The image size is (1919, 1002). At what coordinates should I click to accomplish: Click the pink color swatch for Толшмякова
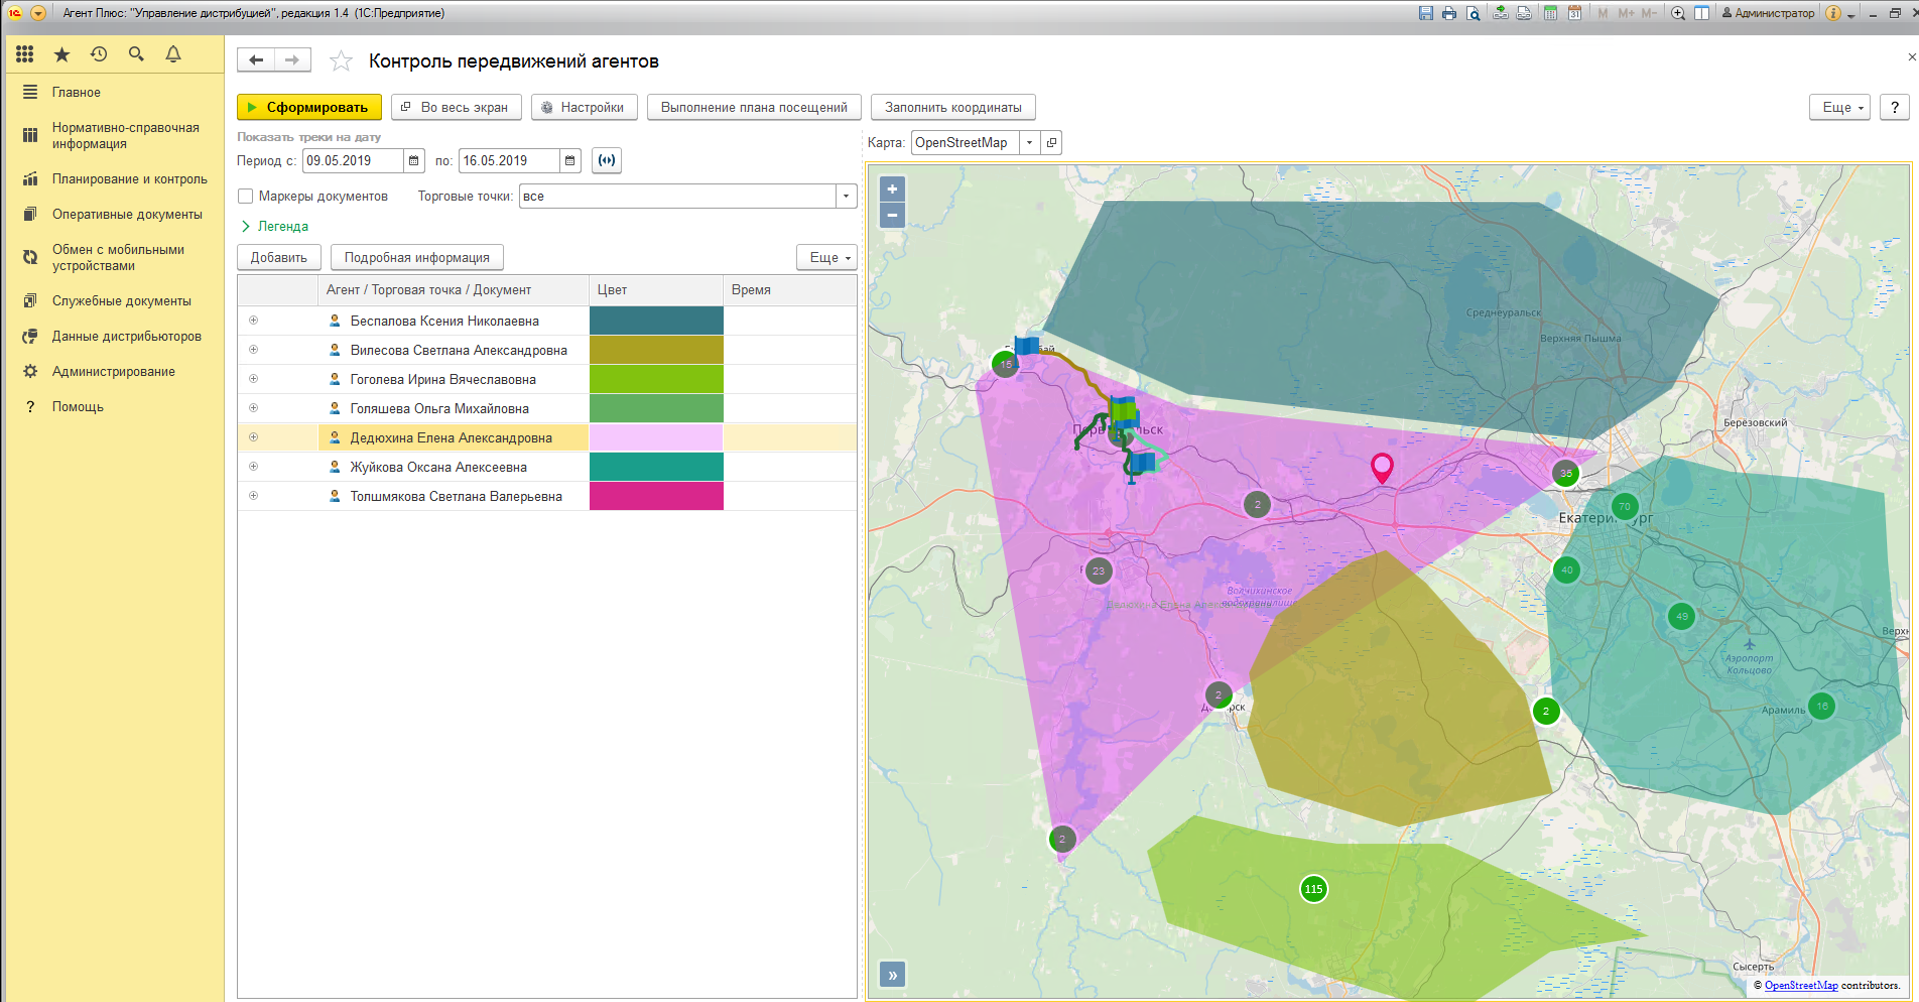click(656, 496)
